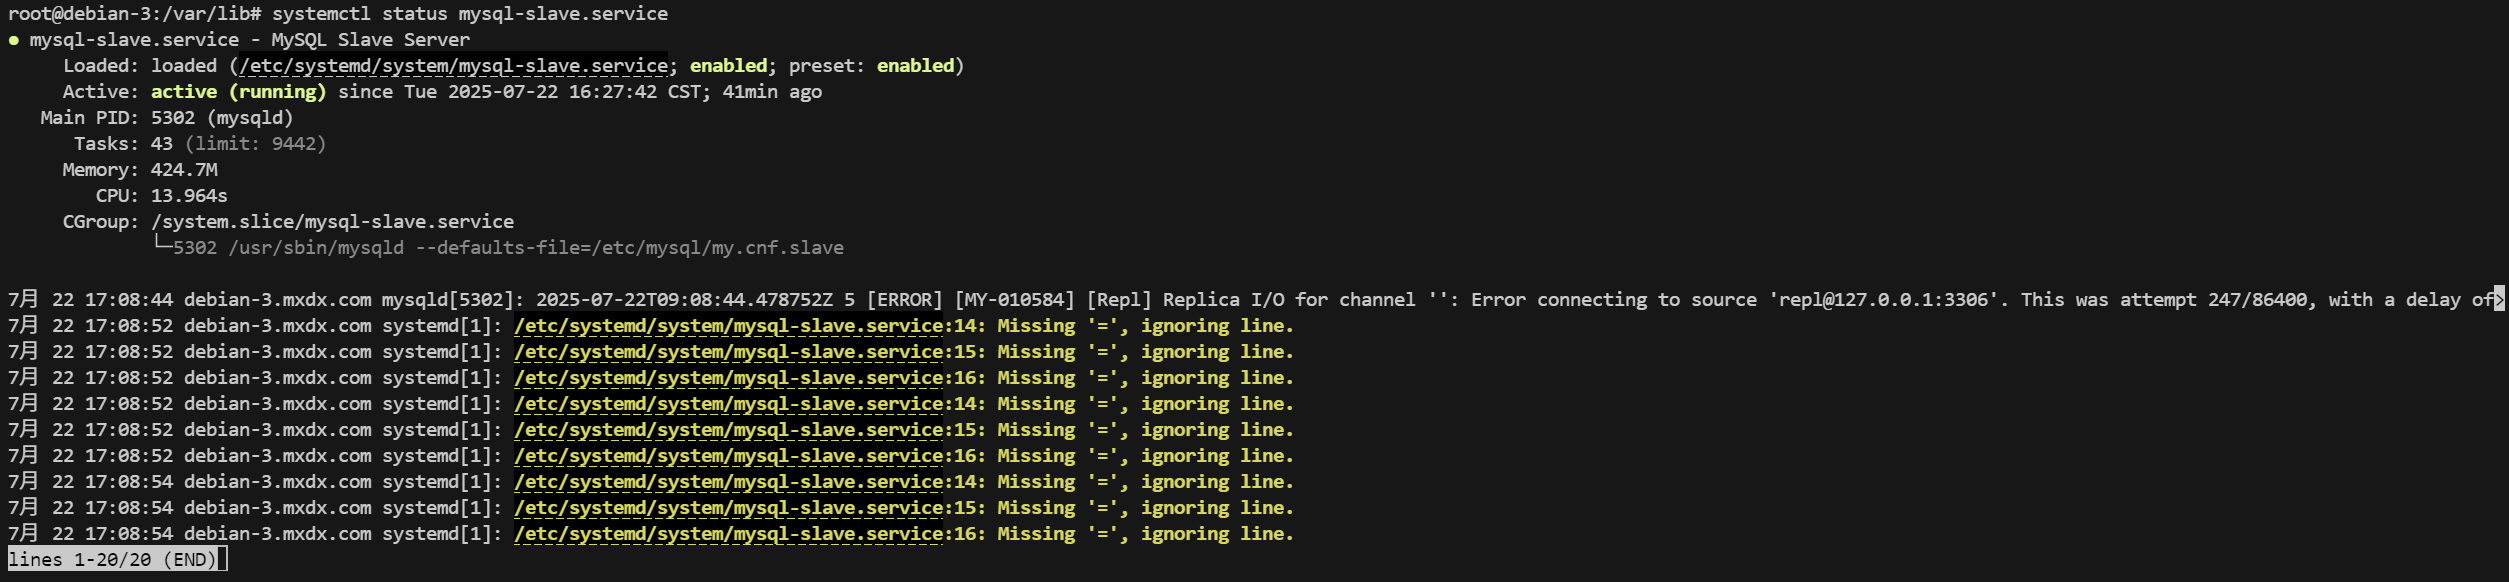Open the Loaded unit file path link
This screenshot has height=582, width=2509.
point(453,66)
